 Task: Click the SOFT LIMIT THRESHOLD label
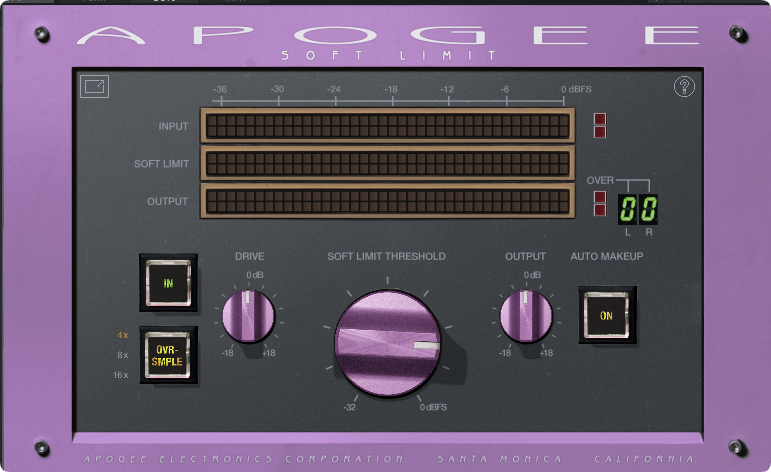point(386,256)
